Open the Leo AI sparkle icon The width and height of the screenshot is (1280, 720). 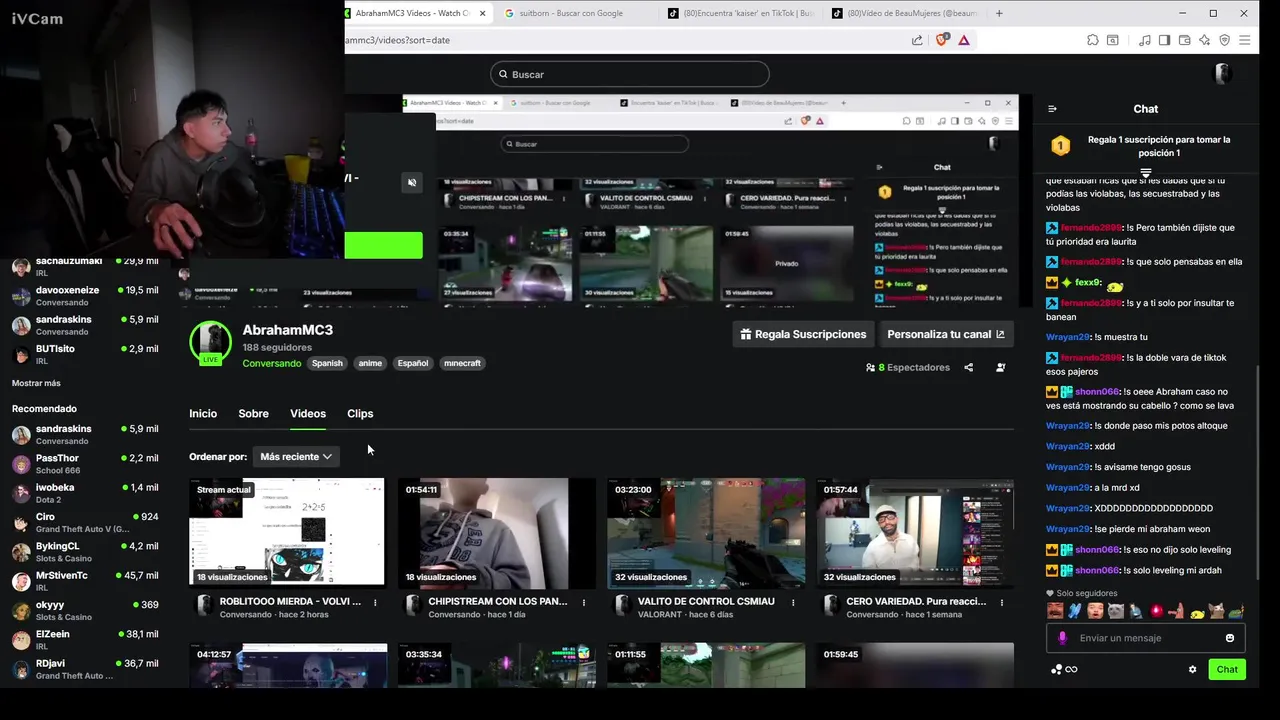point(1205,40)
